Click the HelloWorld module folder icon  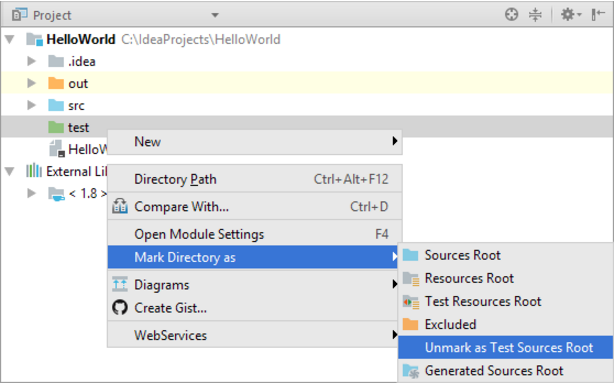click(x=34, y=40)
